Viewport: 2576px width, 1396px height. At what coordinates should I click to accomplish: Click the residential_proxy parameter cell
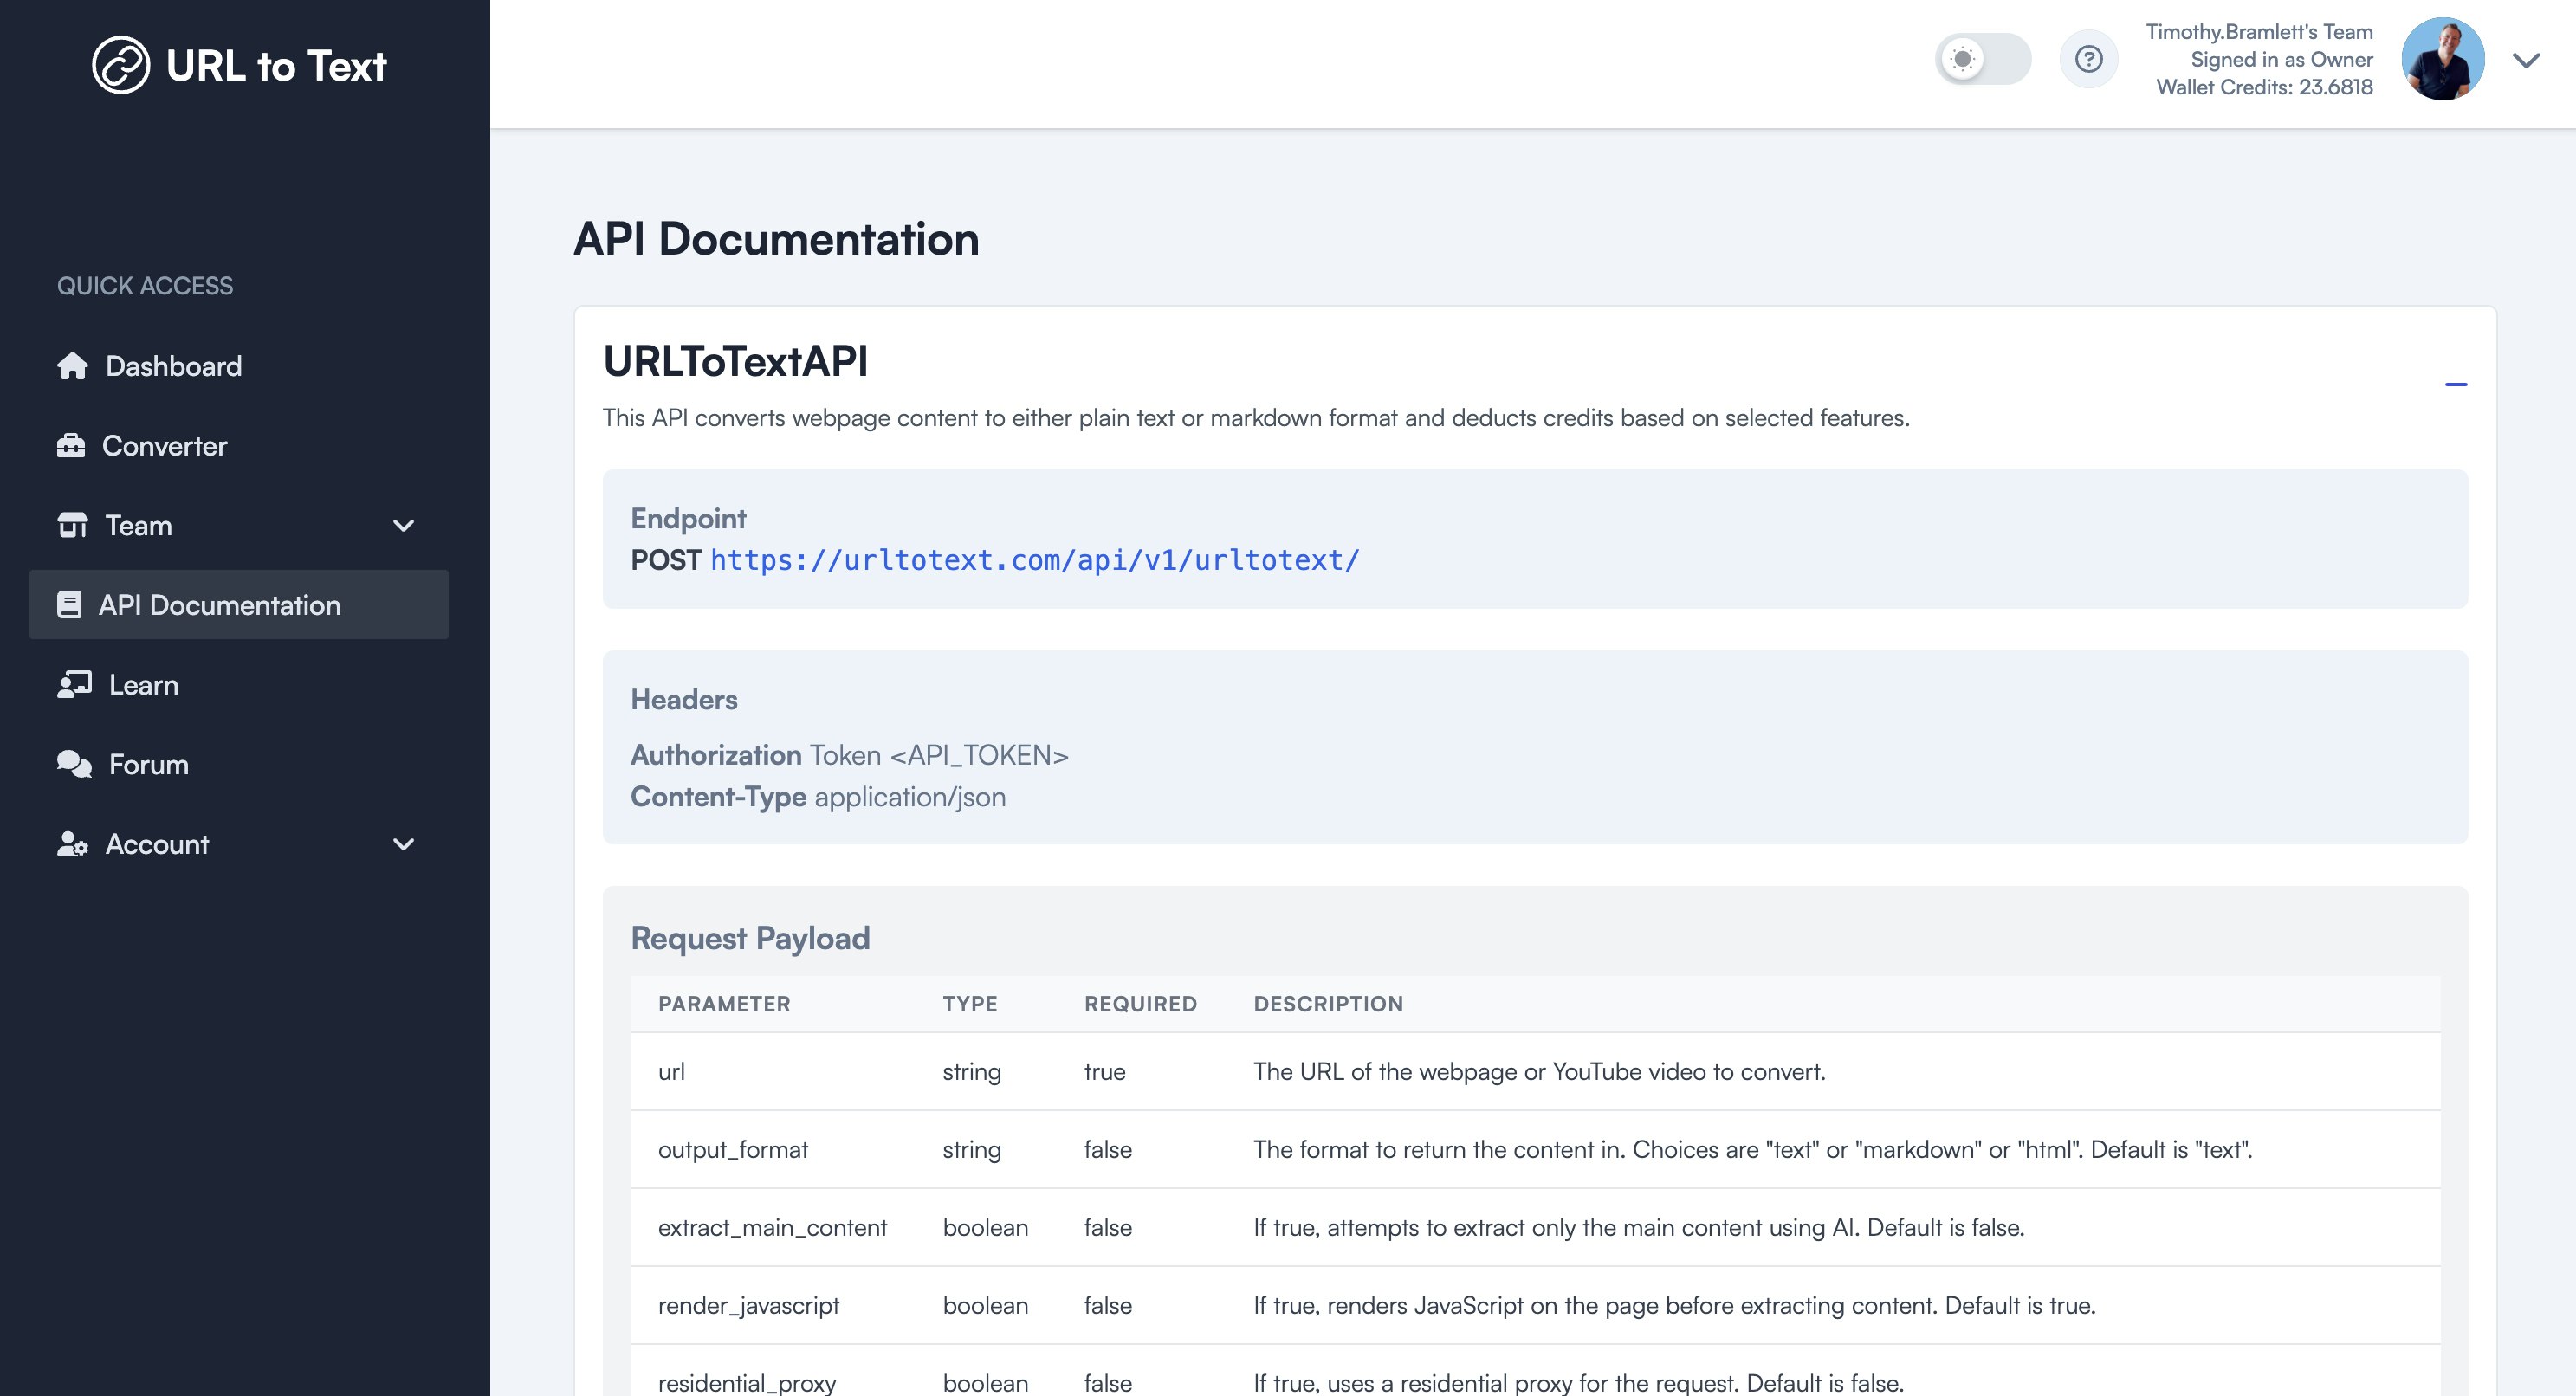(747, 1384)
